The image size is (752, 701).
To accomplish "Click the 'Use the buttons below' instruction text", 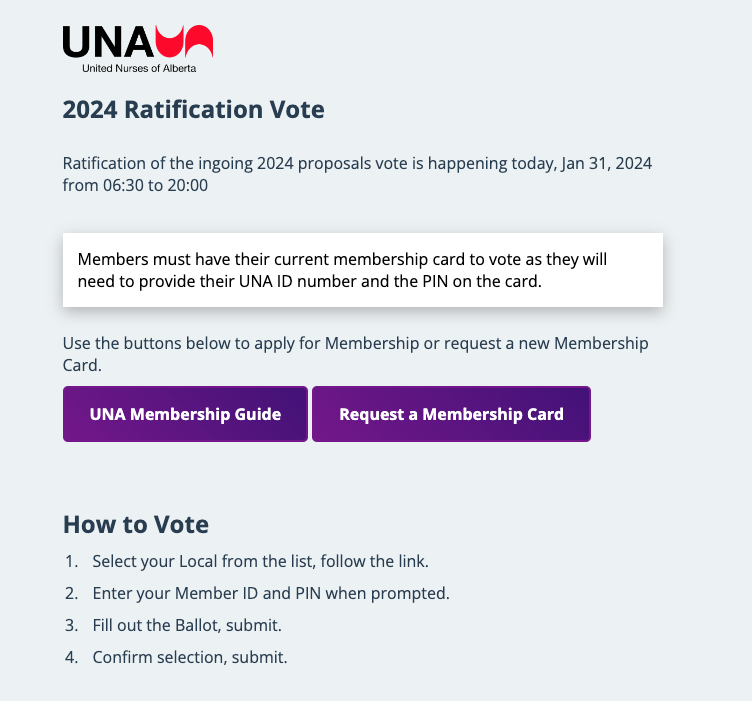I will pyautogui.click(x=355, y=343).
